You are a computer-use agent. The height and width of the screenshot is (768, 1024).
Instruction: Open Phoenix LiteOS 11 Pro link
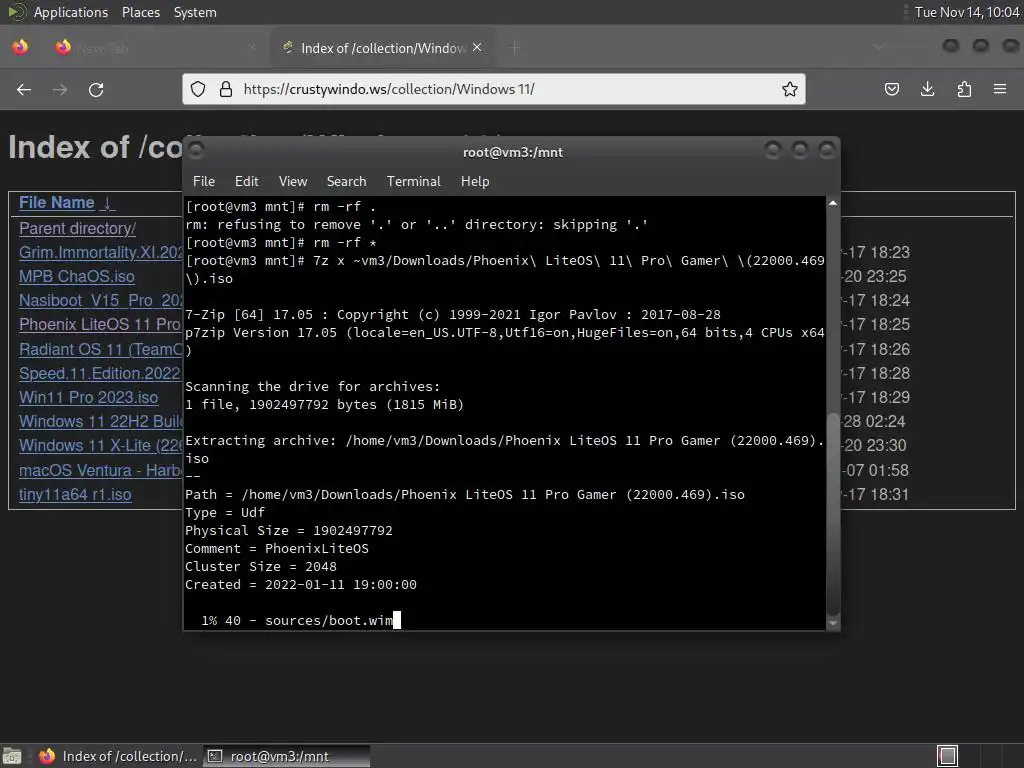pyautogui.click(x=101, y=325)
